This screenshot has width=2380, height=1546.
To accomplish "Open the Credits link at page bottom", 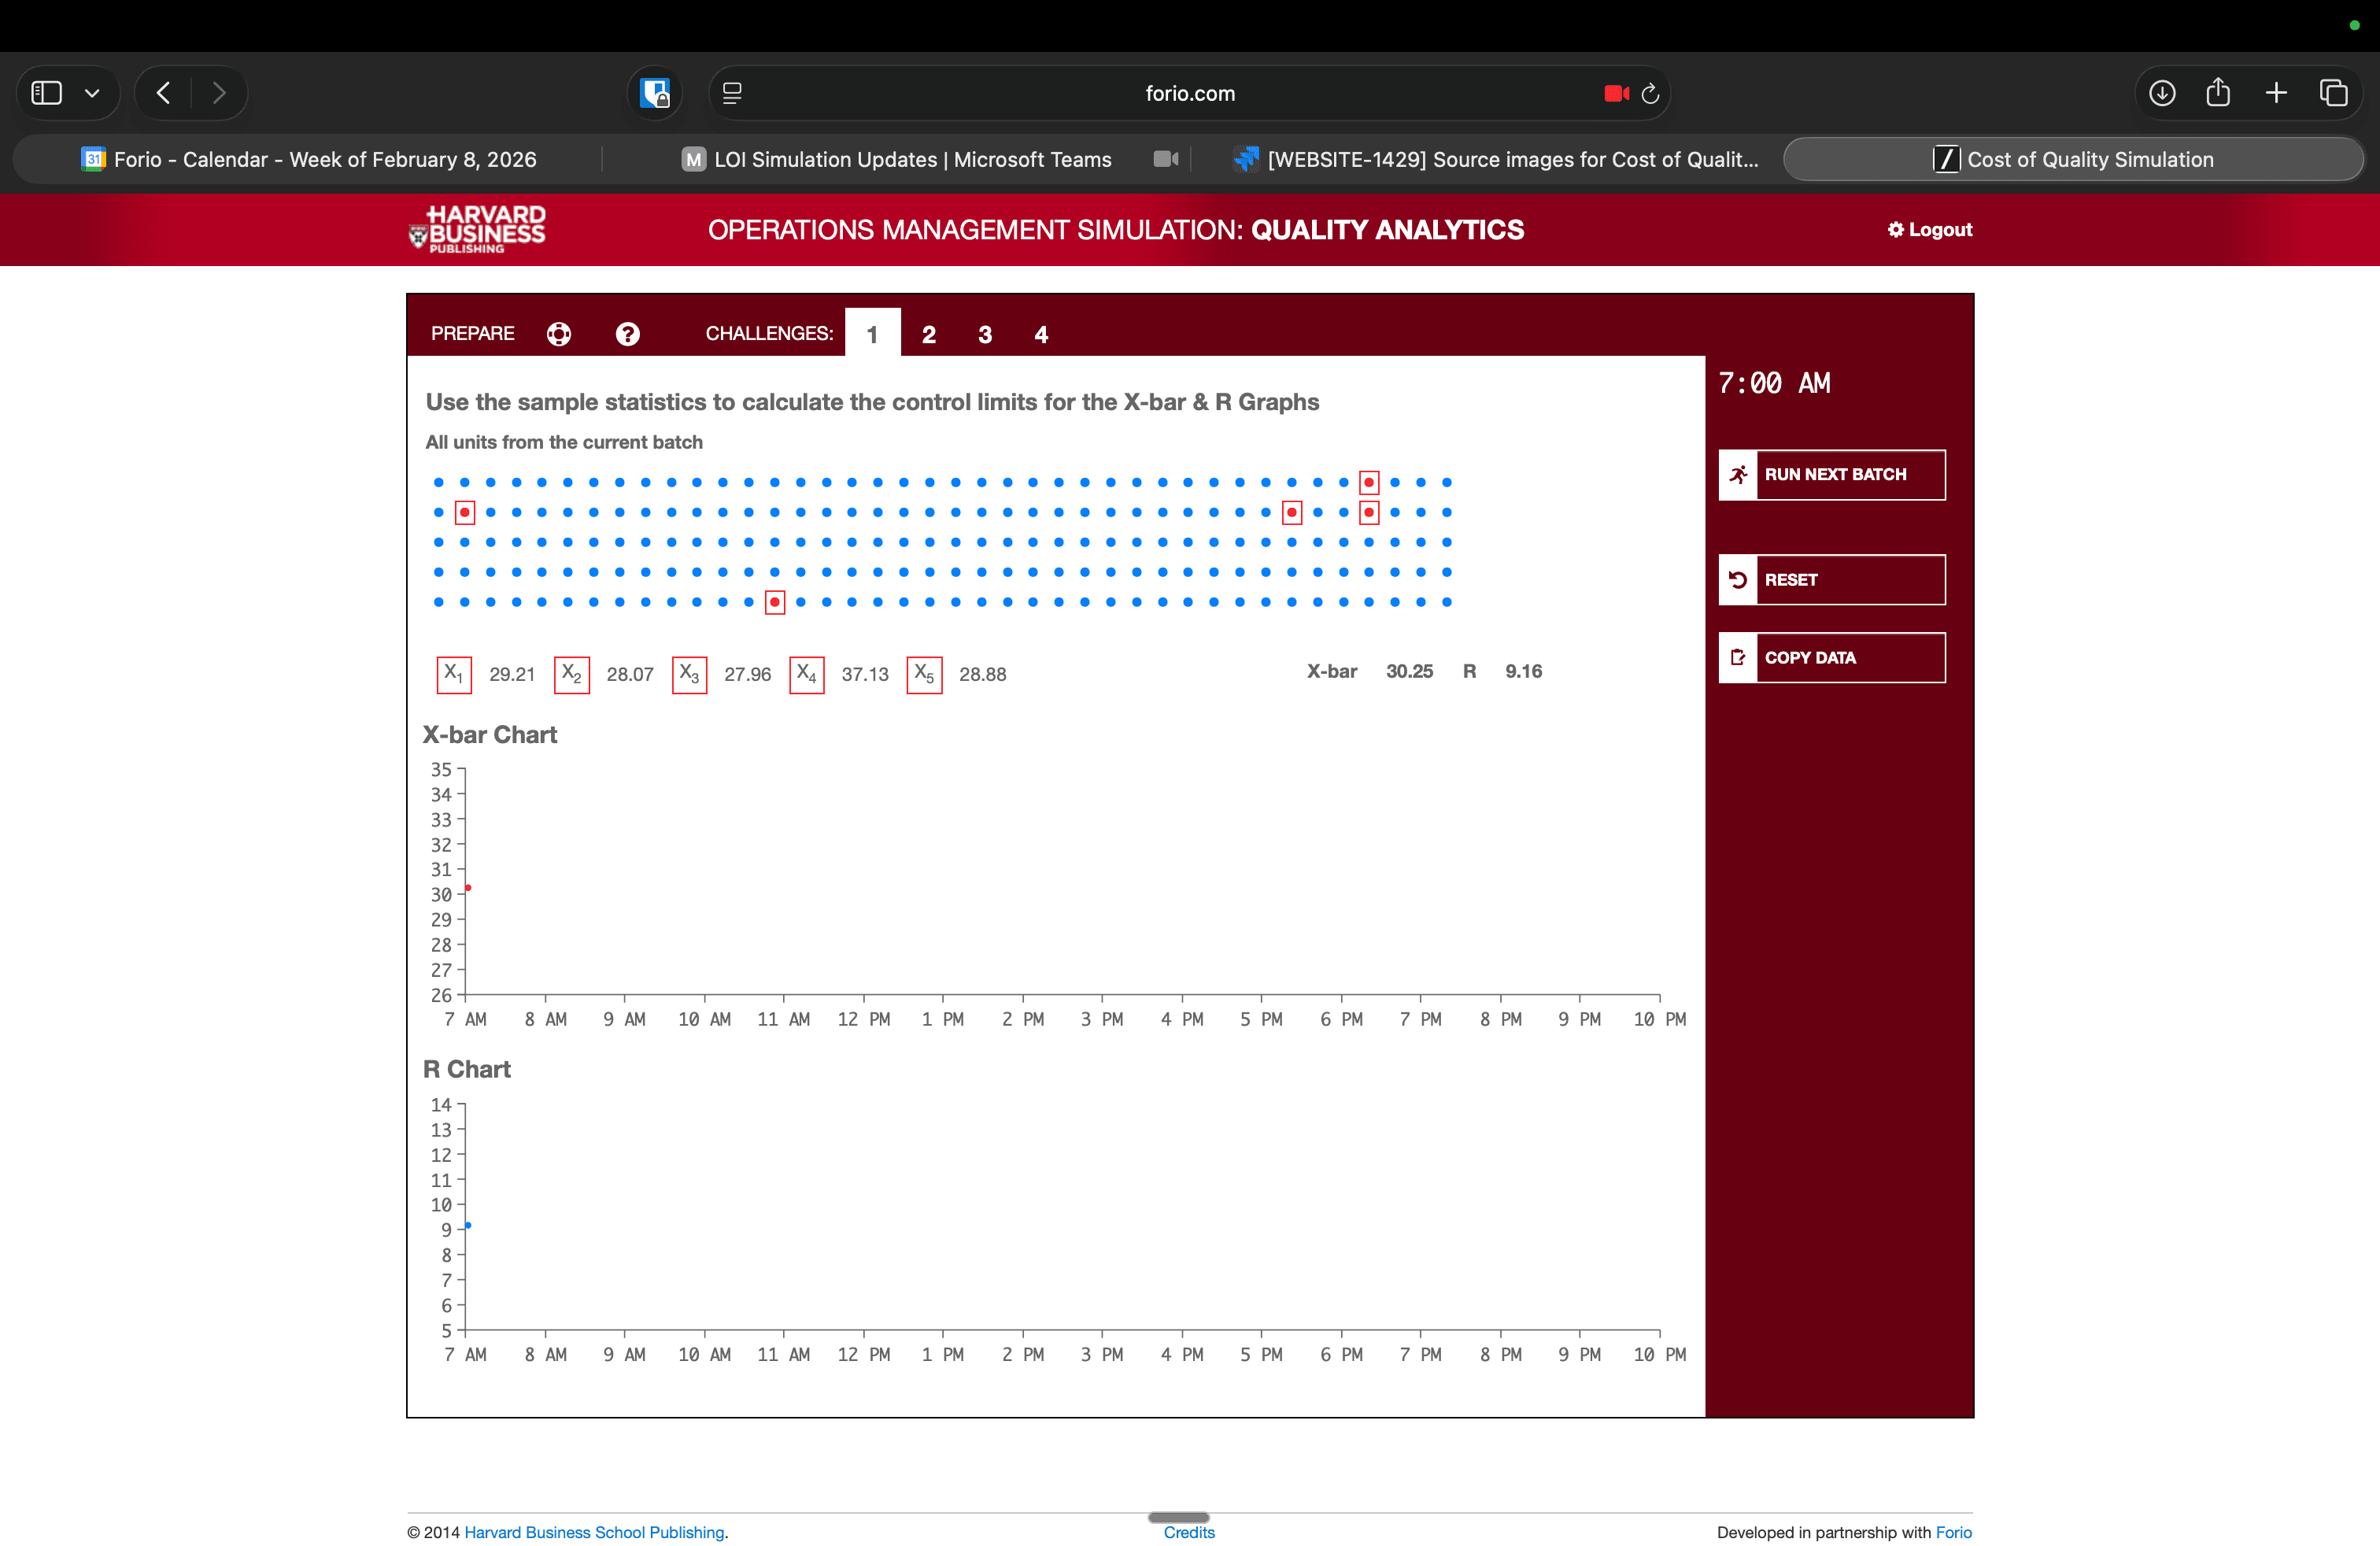I will (1189, 1532).
